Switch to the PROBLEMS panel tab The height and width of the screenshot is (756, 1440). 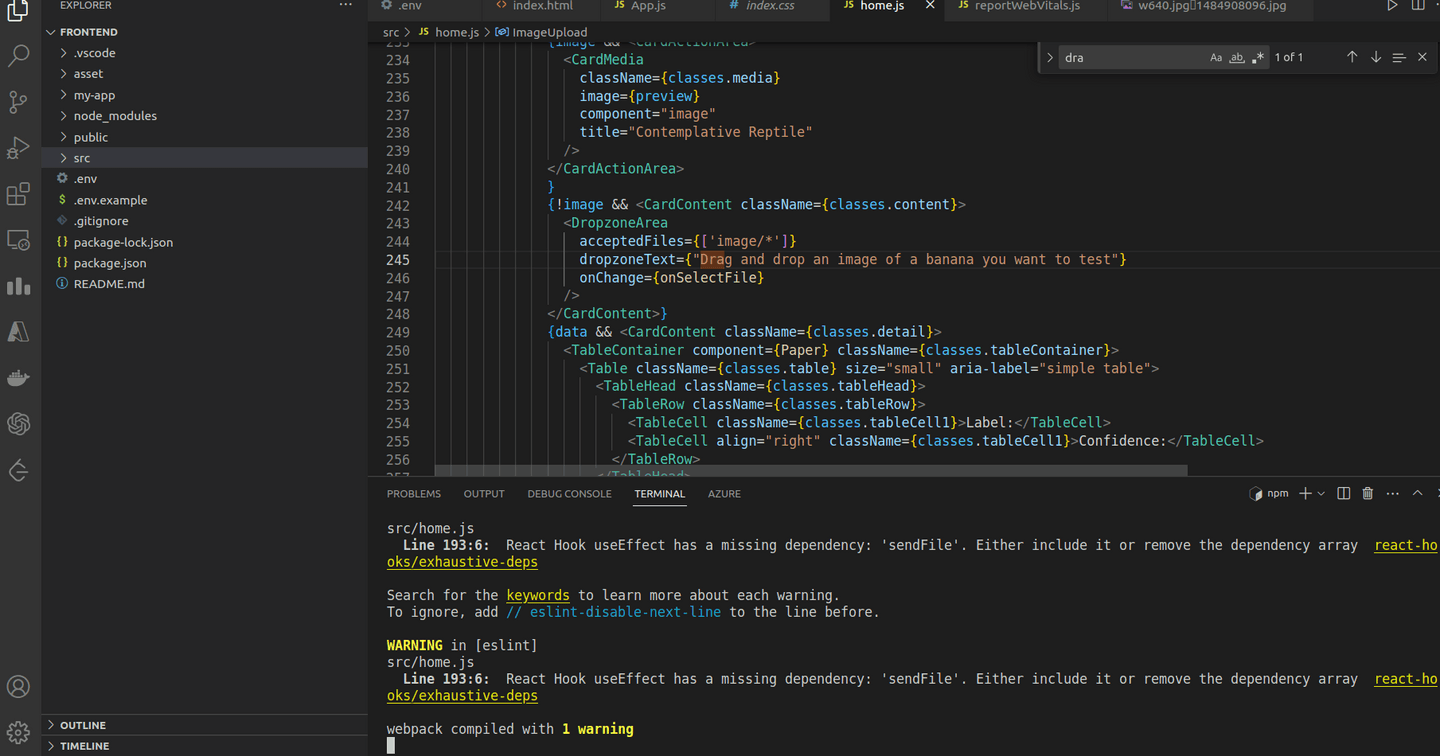tap(414, 494)
